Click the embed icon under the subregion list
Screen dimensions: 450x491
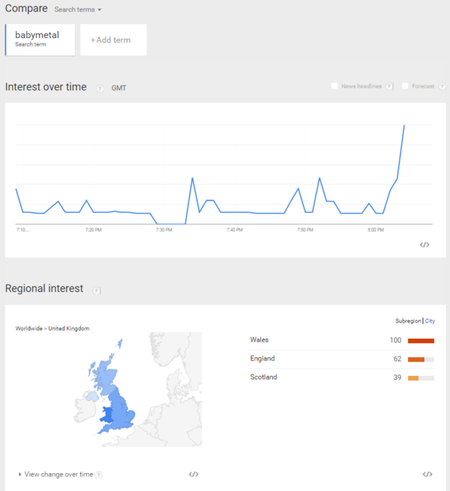(427, 474)
